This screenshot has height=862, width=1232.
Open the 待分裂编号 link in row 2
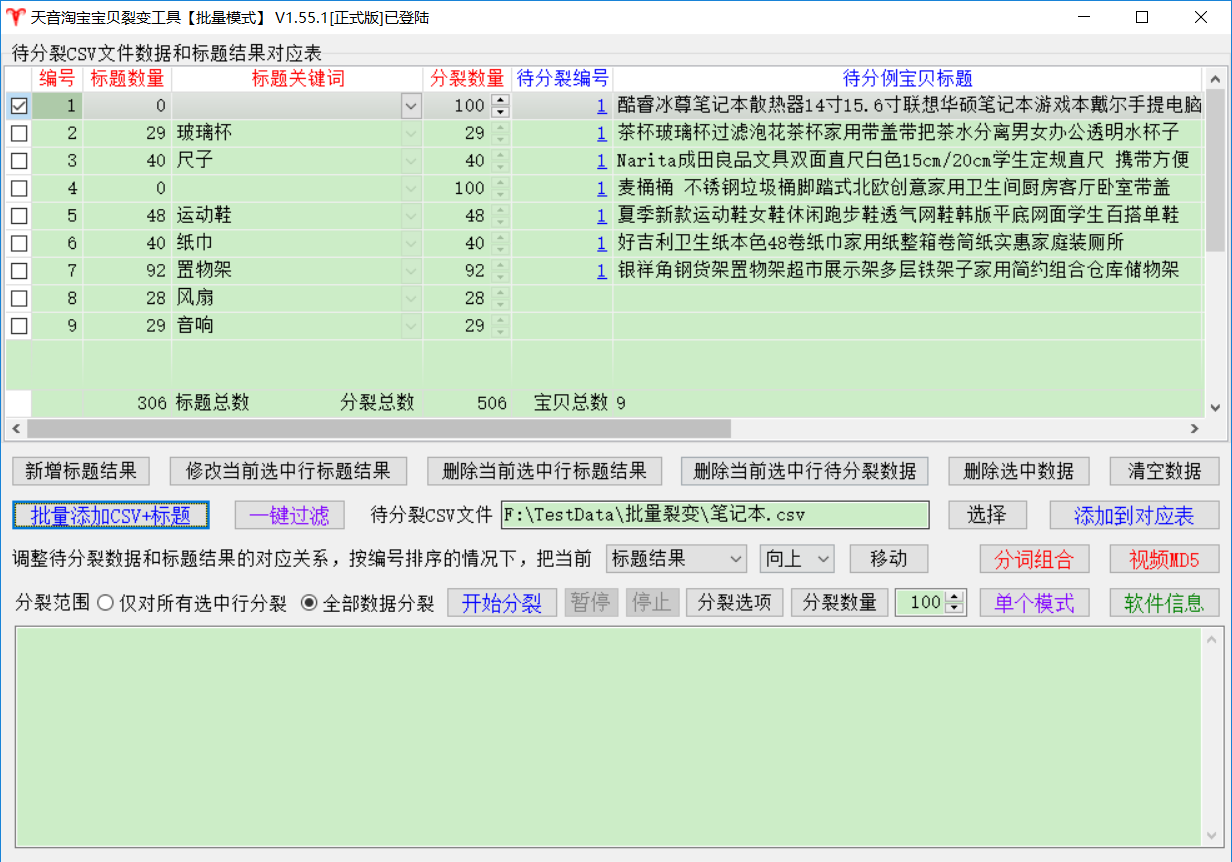(x=601, y=133)
